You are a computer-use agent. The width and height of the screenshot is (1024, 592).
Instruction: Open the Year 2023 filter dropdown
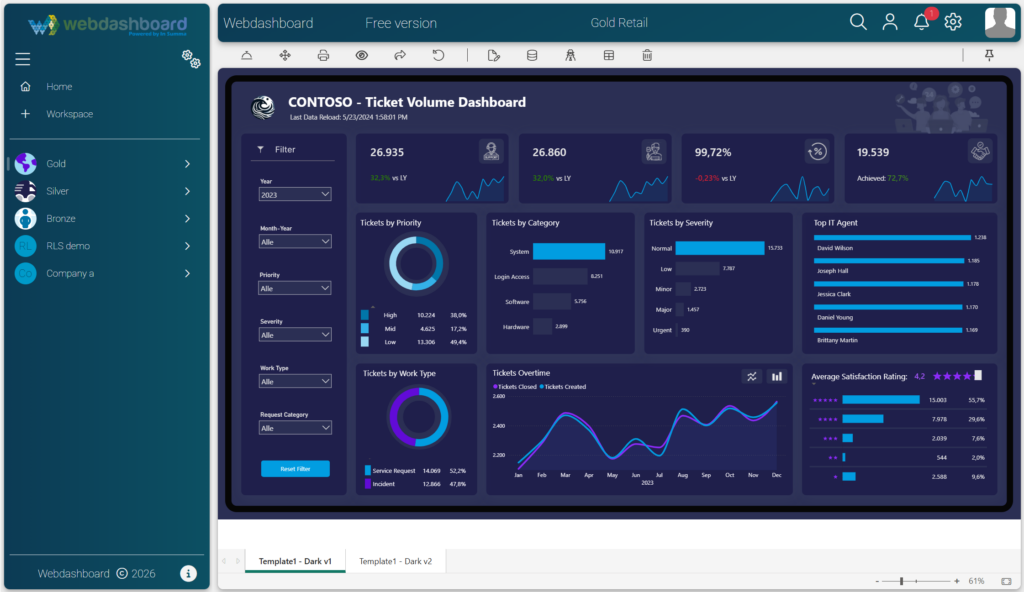(x=295, y=195)
